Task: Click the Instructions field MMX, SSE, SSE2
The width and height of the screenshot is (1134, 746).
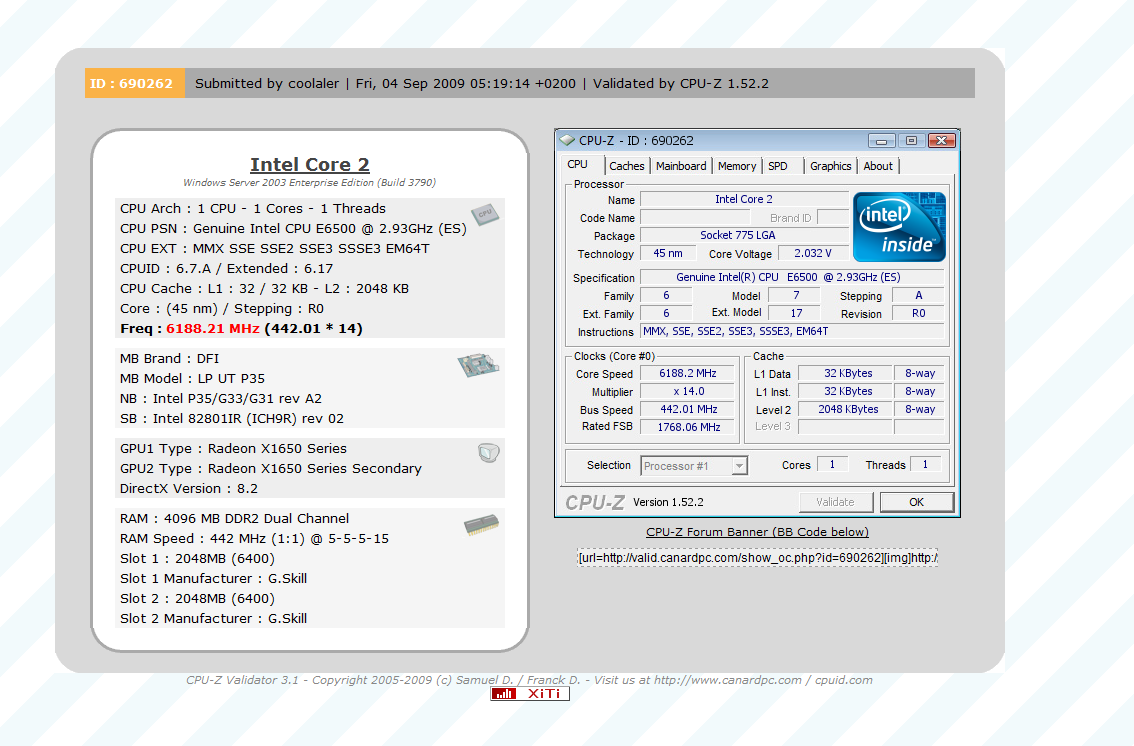Action: pyautogui.click(x=793, y=332)
